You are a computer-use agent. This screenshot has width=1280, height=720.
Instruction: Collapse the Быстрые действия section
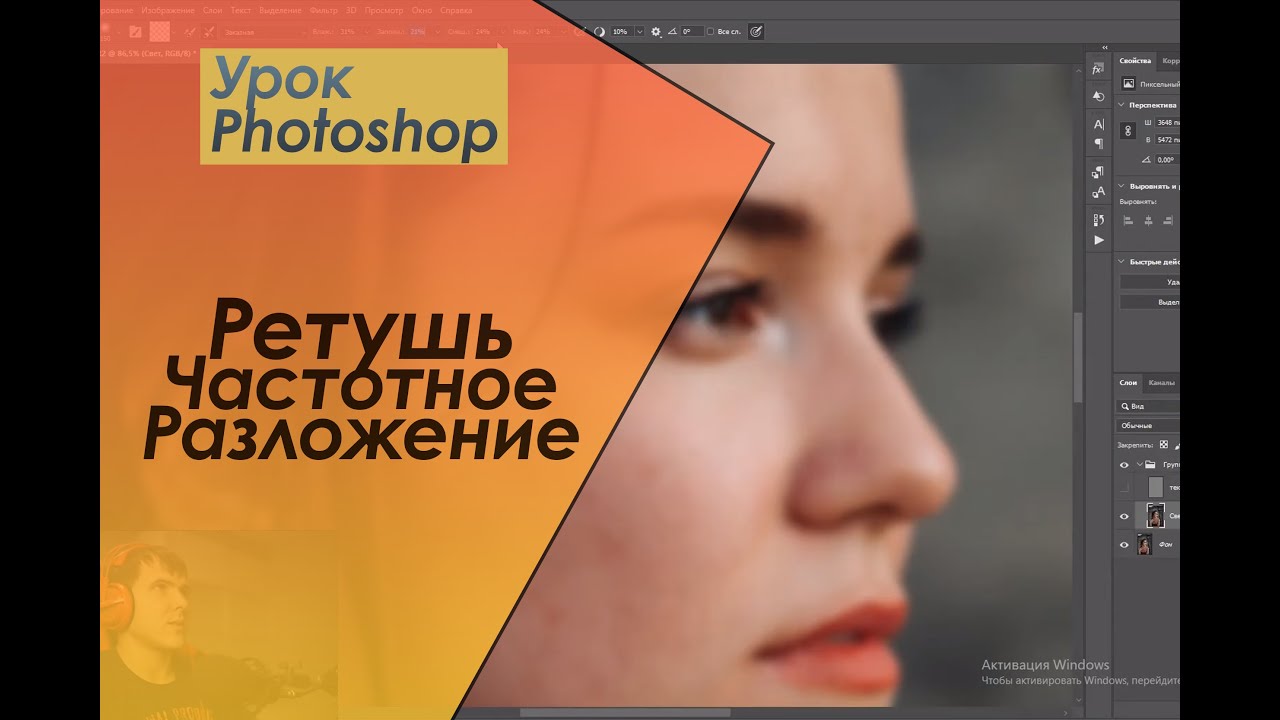point(1121,262)
